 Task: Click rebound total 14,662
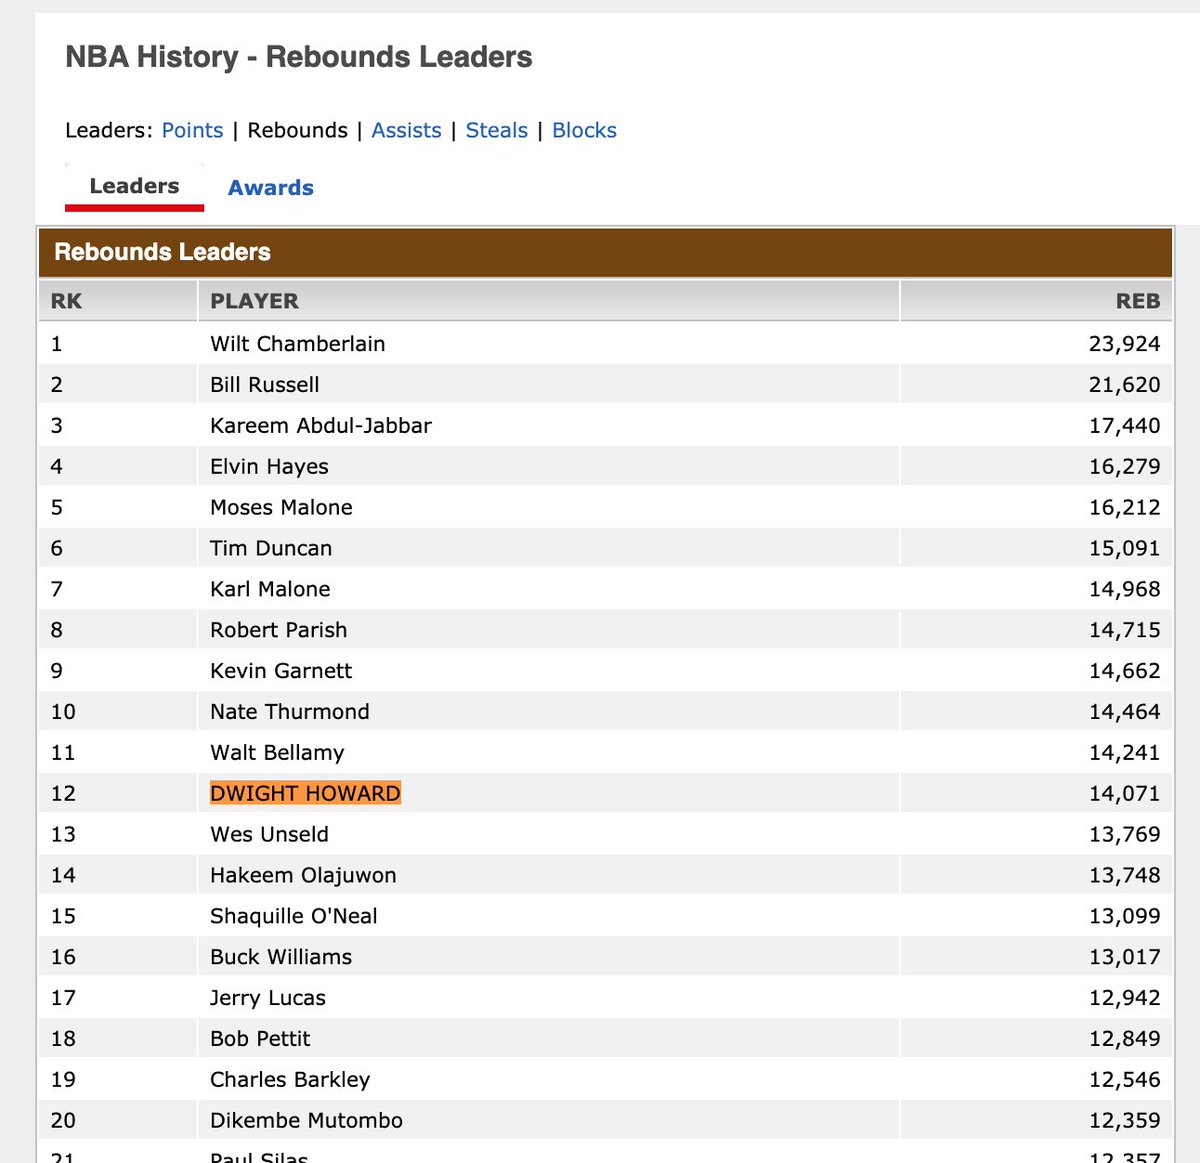[x=1124, y=671]
